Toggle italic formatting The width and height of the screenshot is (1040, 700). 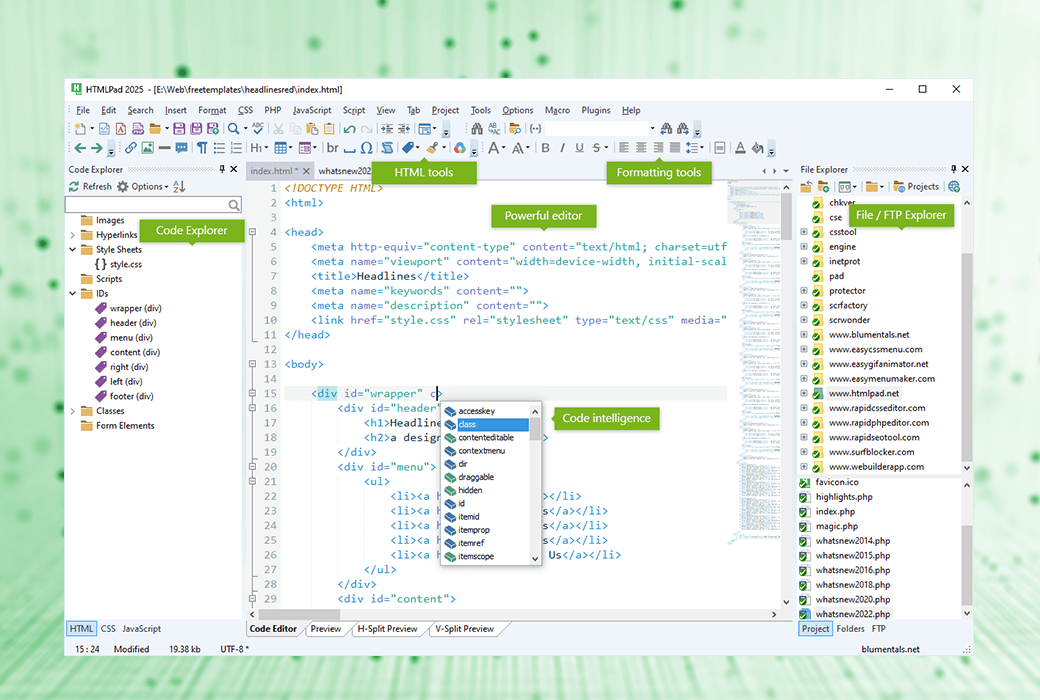pos(562,148)
